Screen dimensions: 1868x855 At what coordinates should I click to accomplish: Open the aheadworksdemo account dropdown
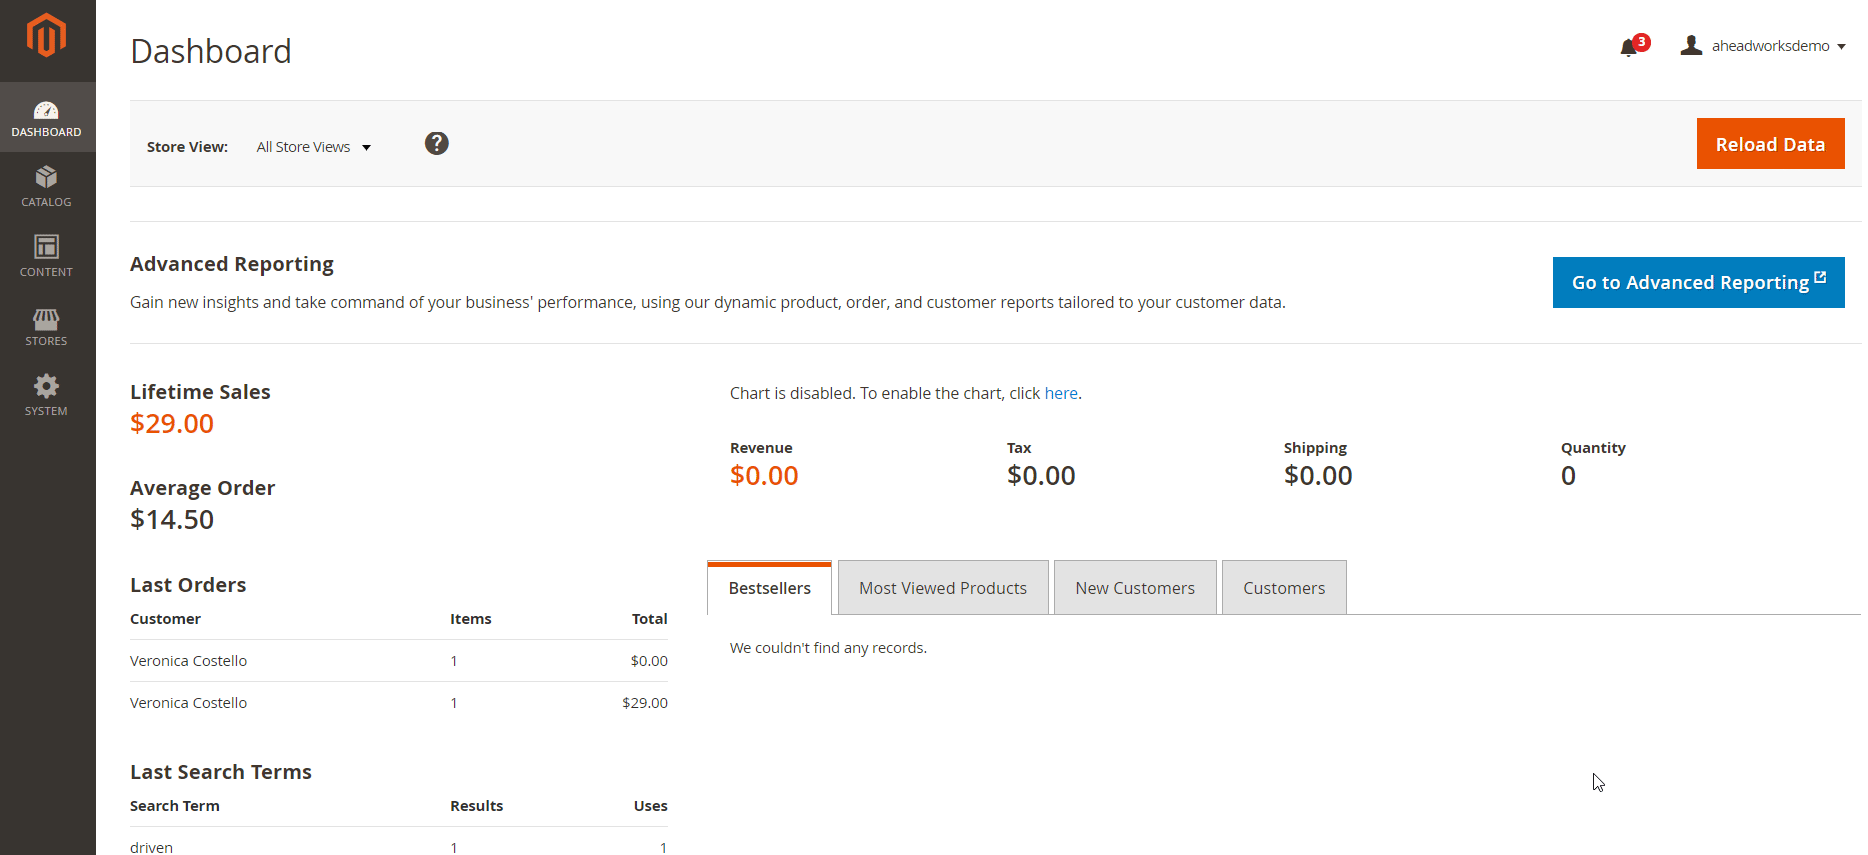click(x=1764, y=46)
